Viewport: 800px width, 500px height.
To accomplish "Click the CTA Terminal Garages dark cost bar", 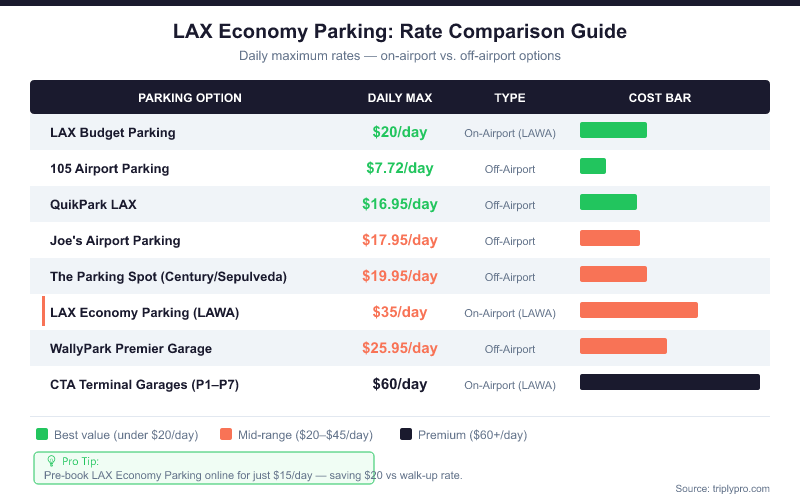I will click(670, 382).
